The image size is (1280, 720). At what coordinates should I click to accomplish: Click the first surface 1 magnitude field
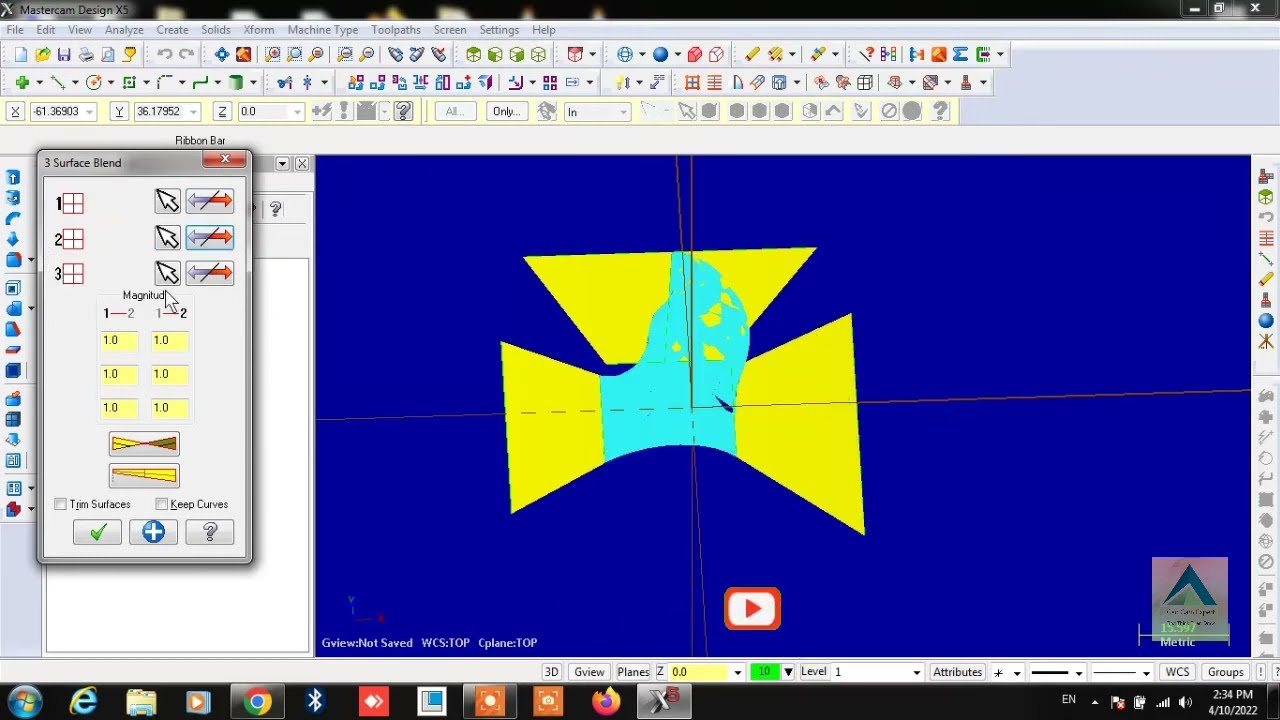(x=118, y=340)
